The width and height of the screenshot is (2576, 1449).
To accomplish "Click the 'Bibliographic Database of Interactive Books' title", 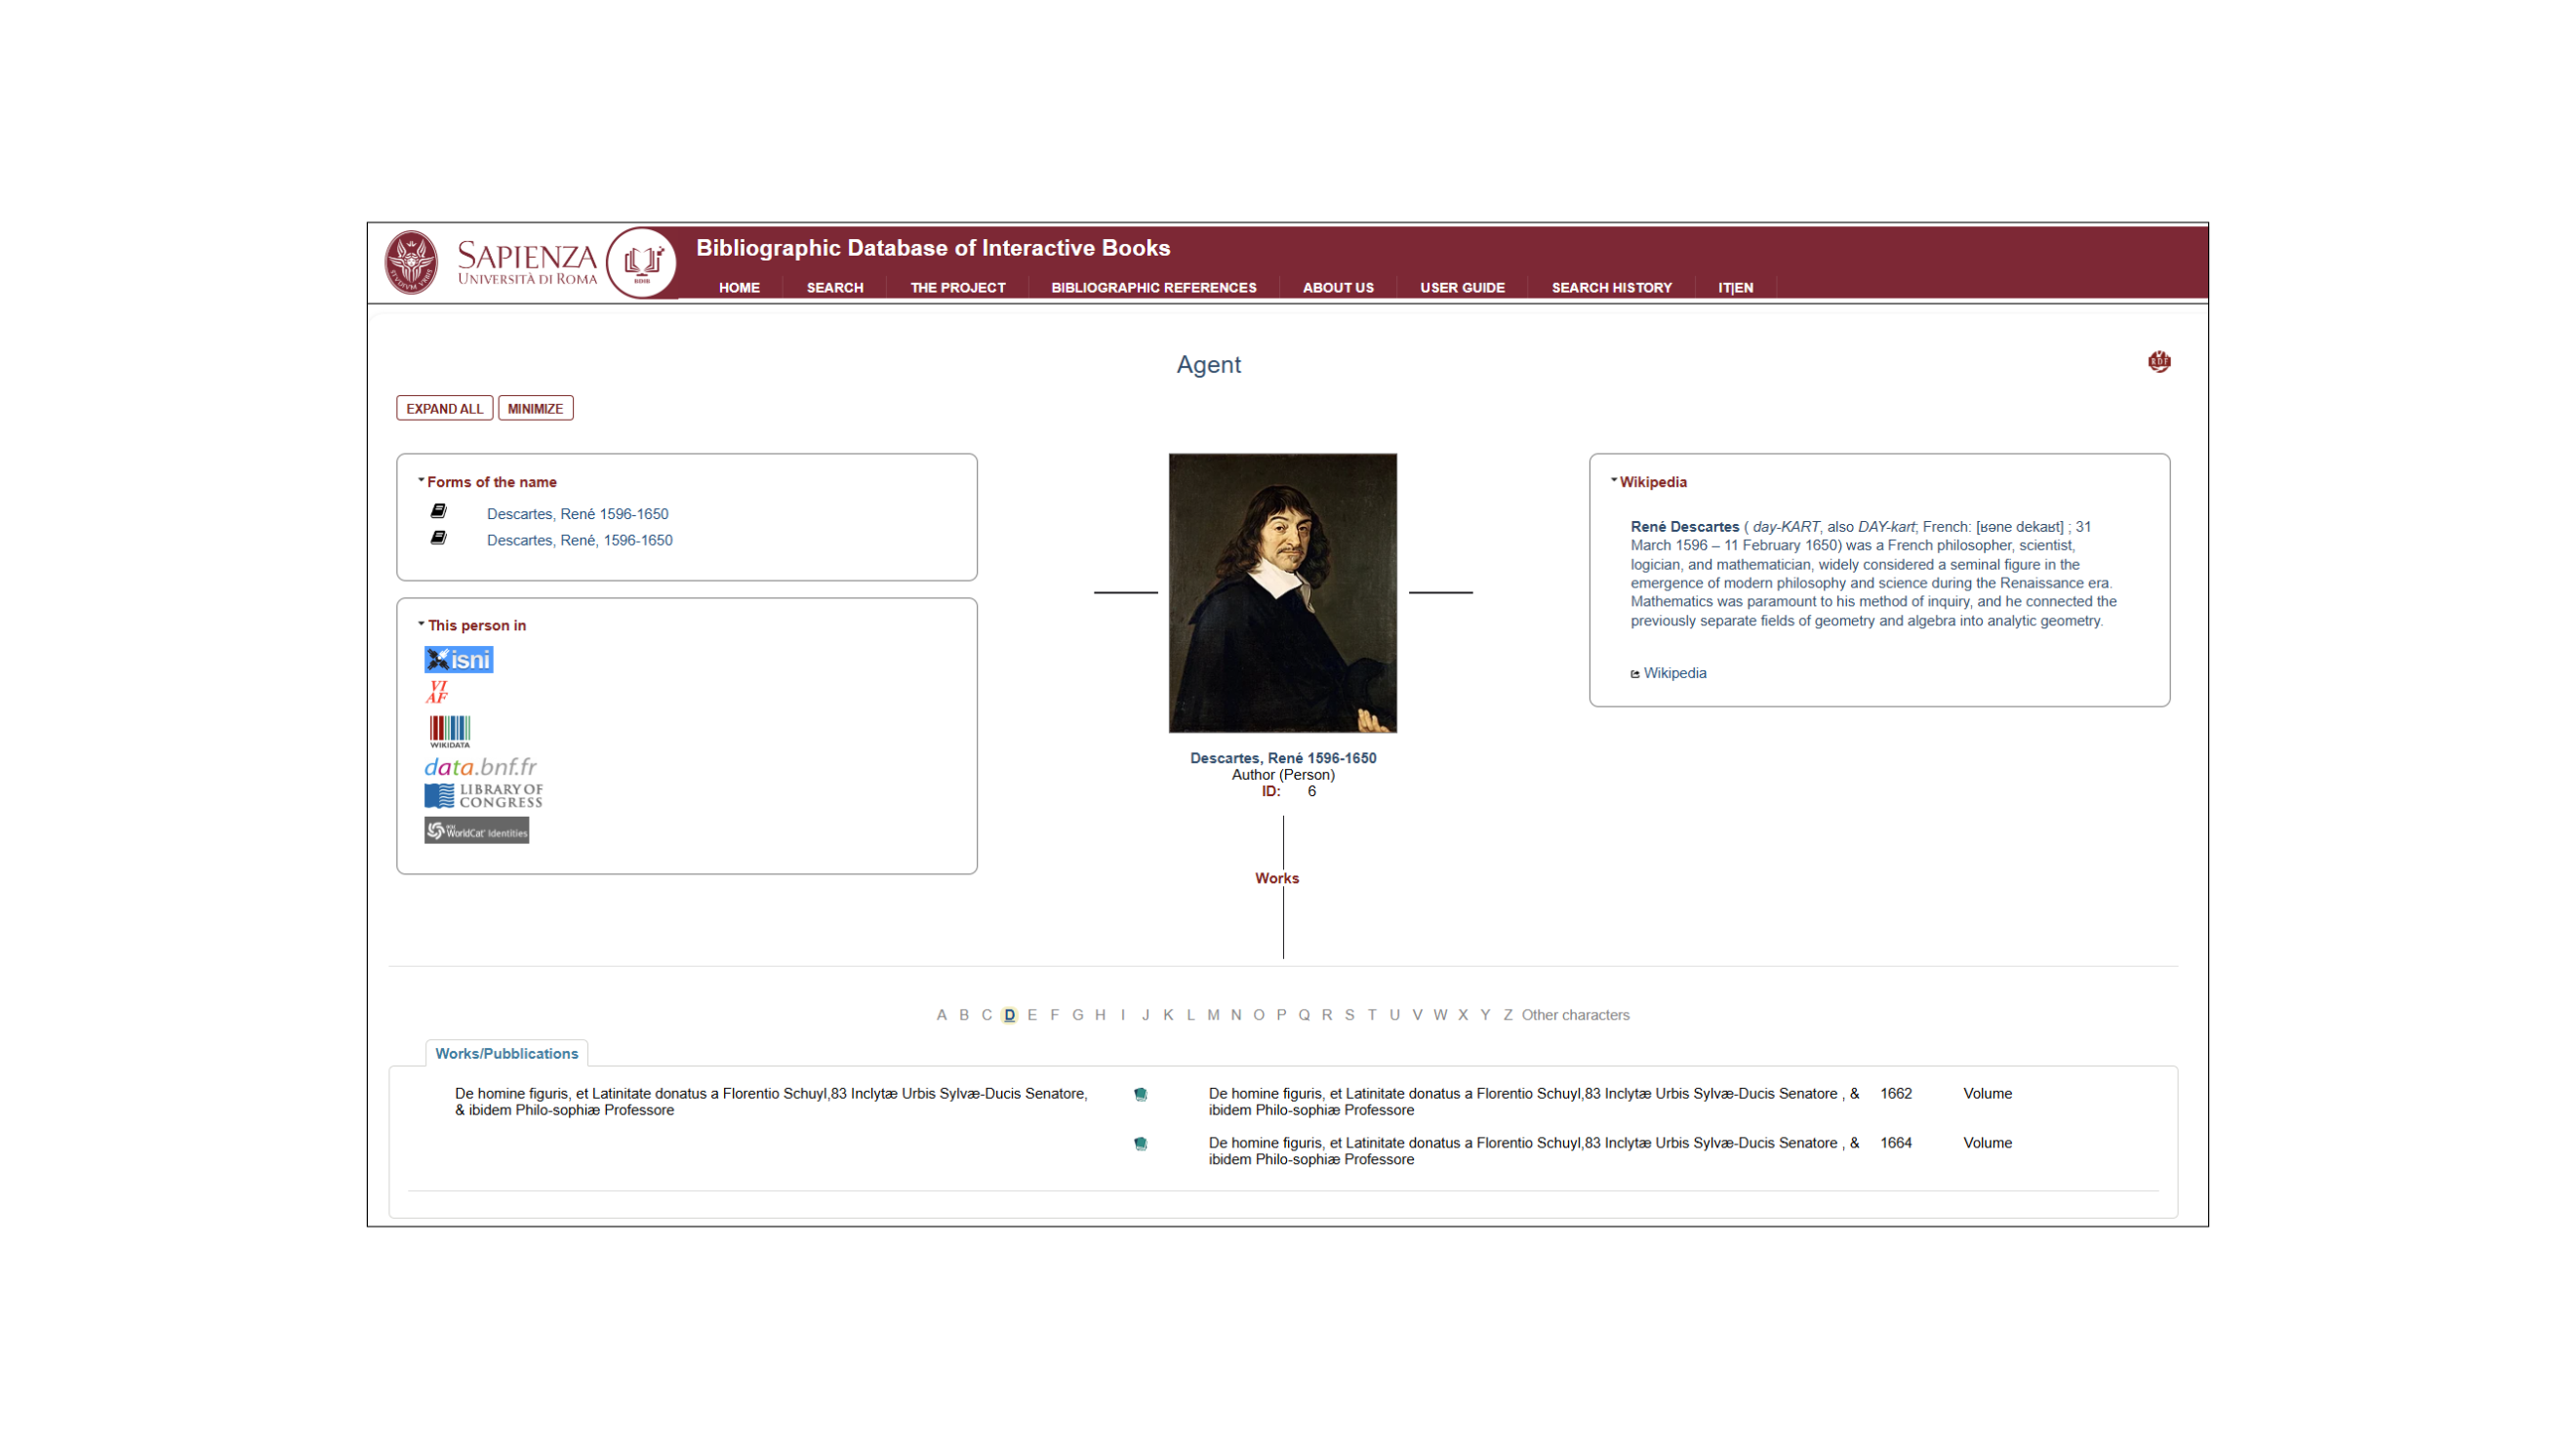I will [932, 248].
